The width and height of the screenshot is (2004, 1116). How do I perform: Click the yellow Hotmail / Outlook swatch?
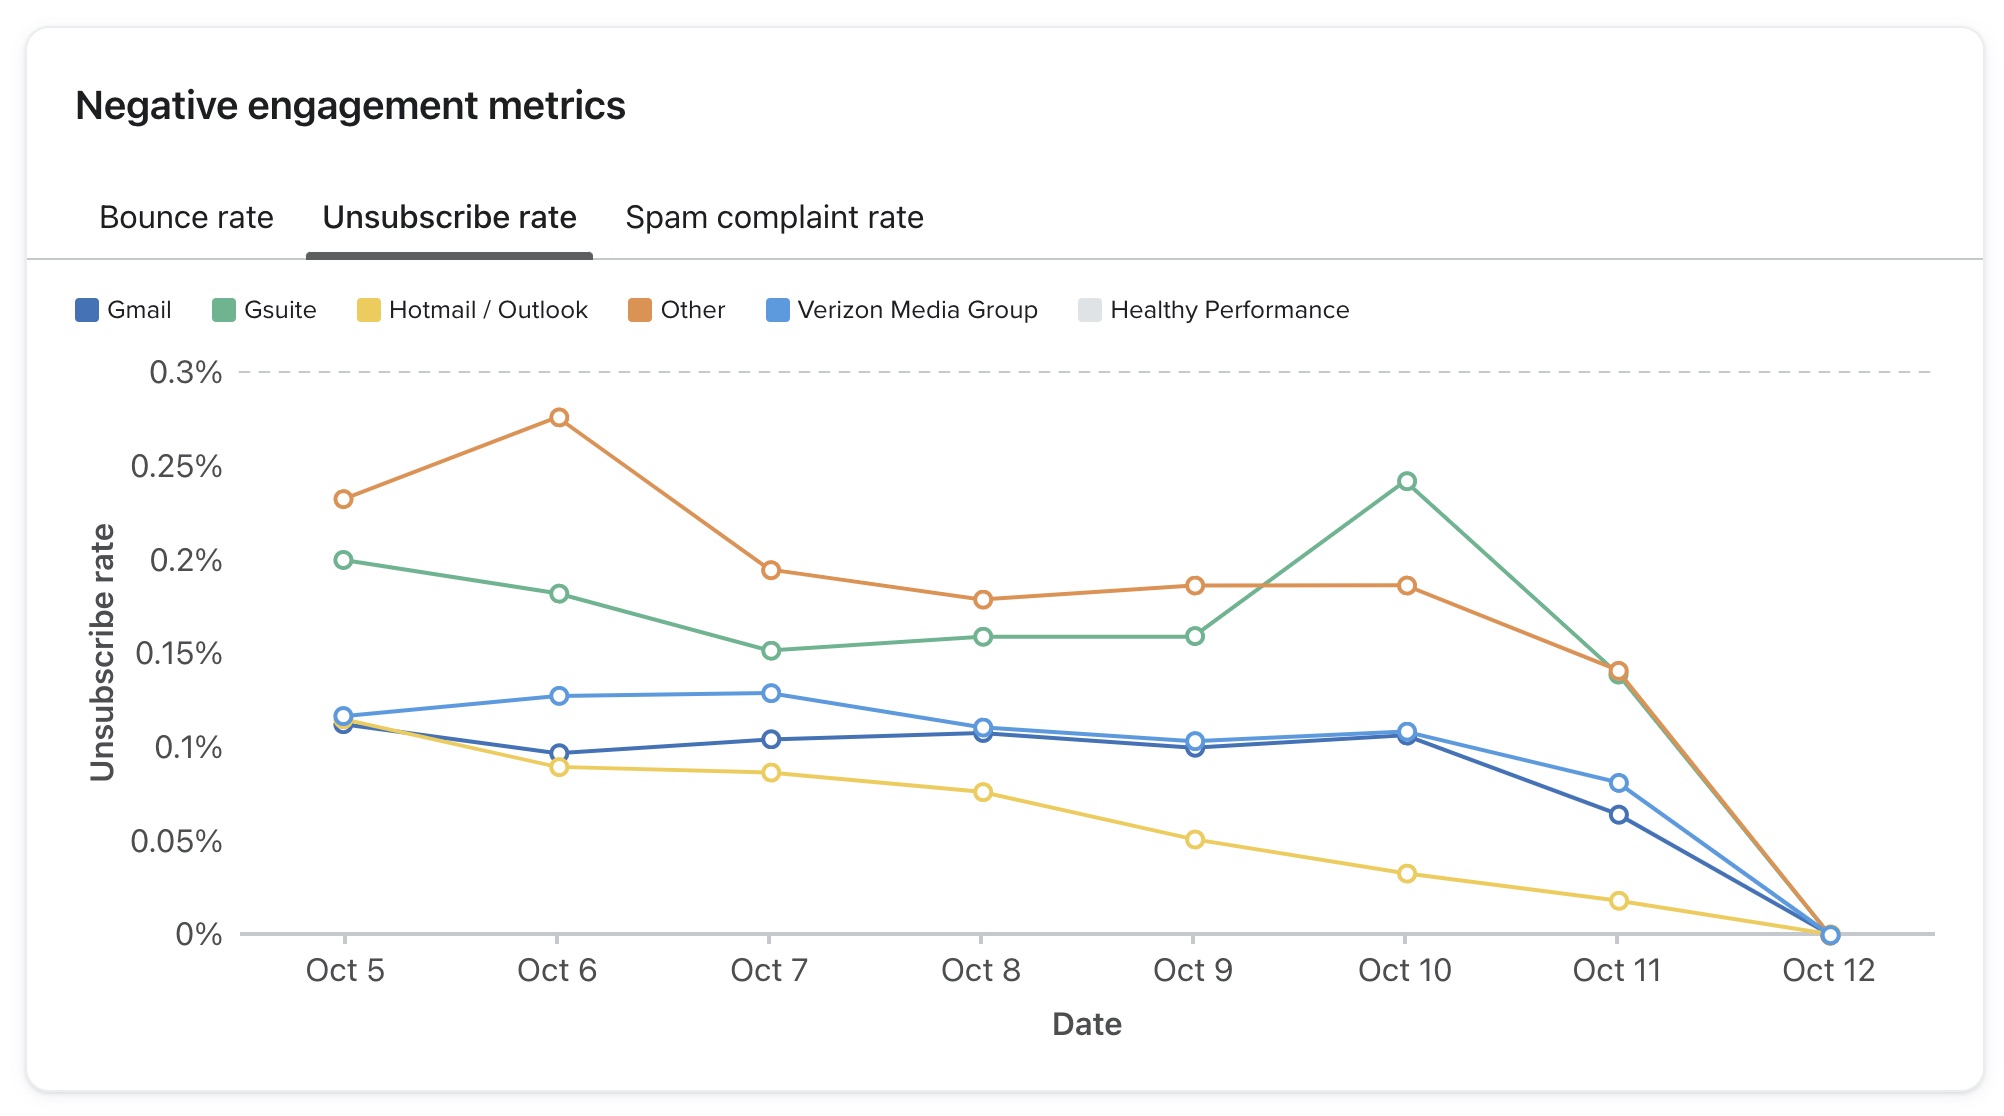[369, 309]
